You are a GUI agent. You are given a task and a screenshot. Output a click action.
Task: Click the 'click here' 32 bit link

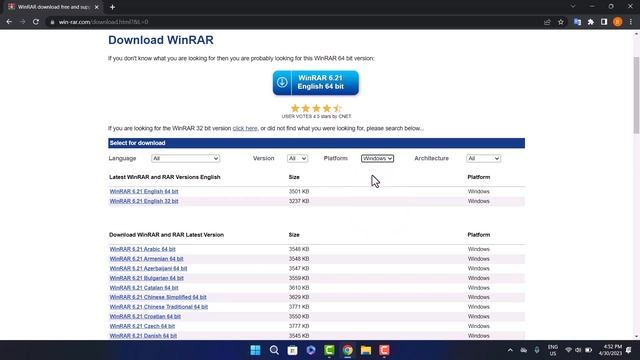pos(245,128)
